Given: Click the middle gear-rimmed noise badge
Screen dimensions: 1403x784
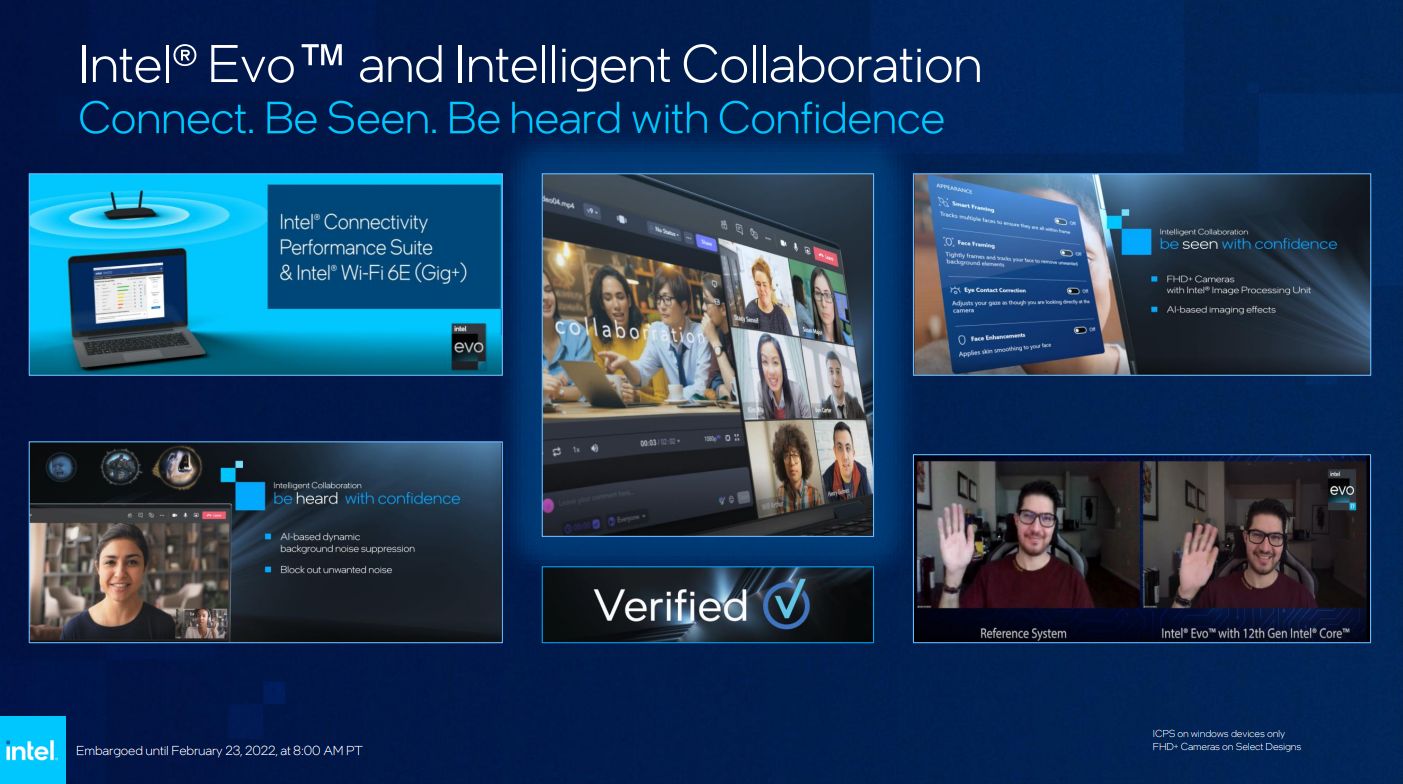Looking at the screenshot, I should point(120,467).
